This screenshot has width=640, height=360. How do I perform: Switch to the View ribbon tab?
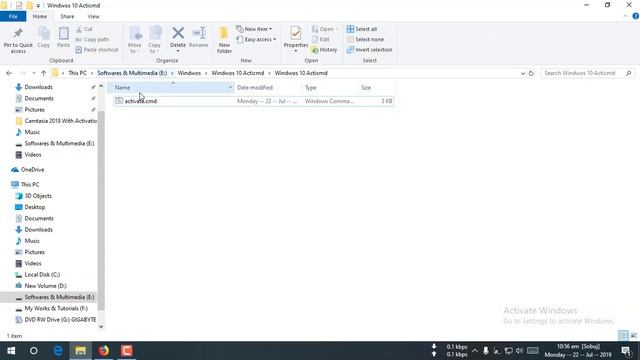pyautogui.click(x=93, y=16)
